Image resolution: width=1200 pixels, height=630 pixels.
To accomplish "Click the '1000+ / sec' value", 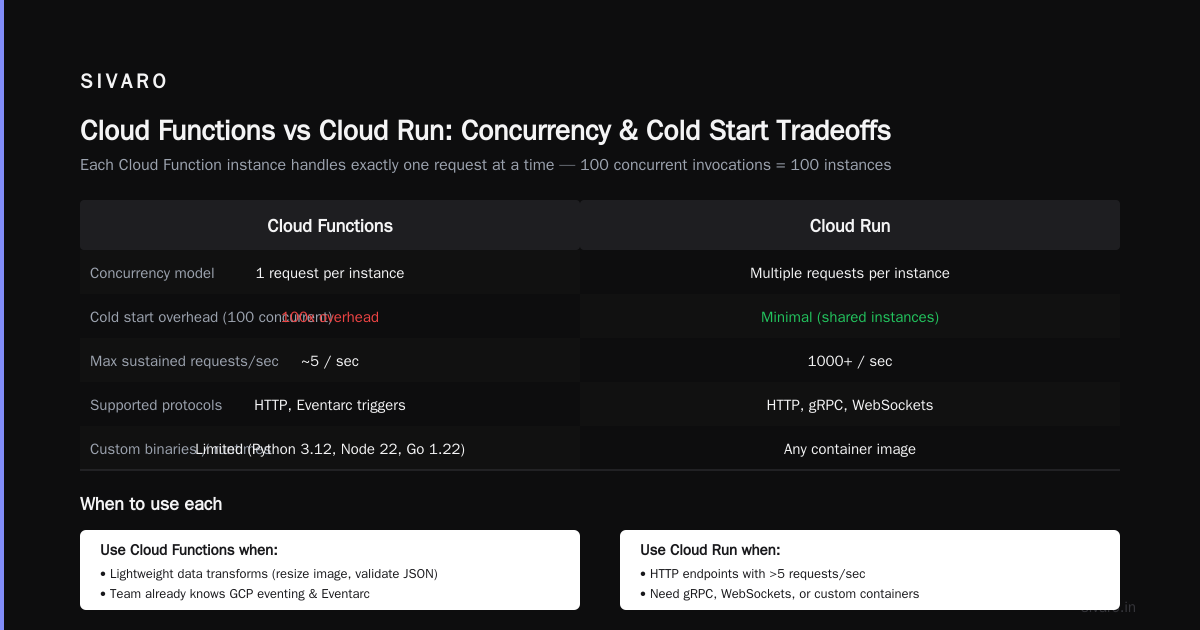I will (850, 361).
